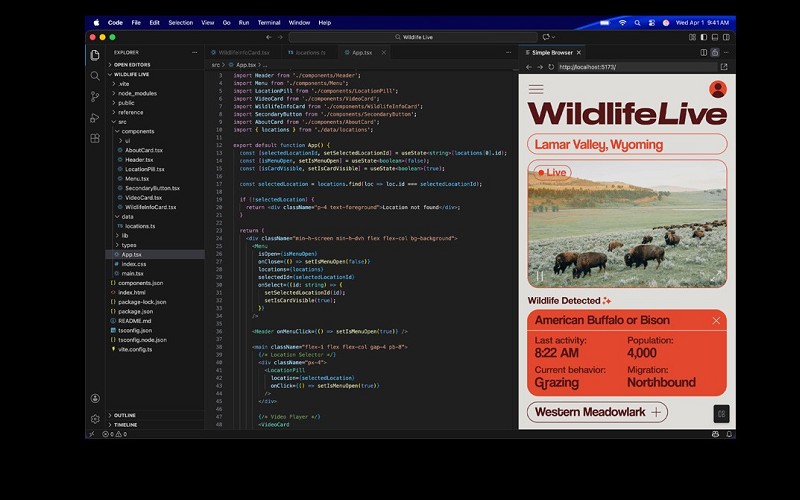The height and width of the screenshot is (500, 800).
Task: Go back with title bar arrow
Action: coord(268,37)
